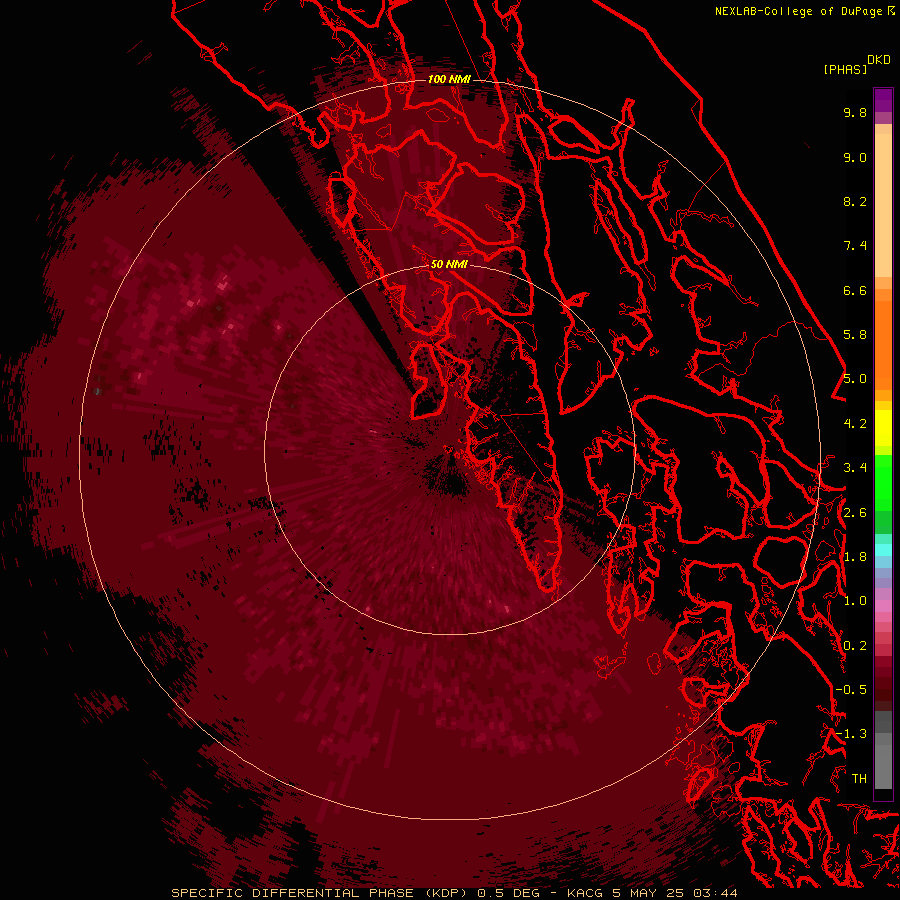Click the 9.0 legend value
Image resolution: width=900 pixels, height=900 pixels.
855,157
